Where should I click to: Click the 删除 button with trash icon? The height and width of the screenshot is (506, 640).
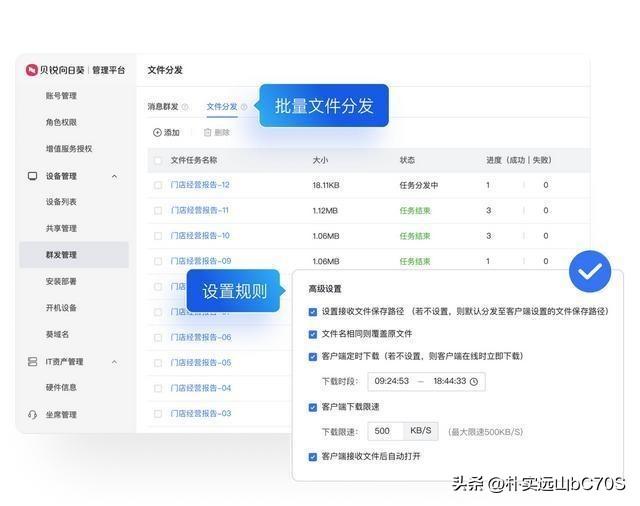pos(217,133)
